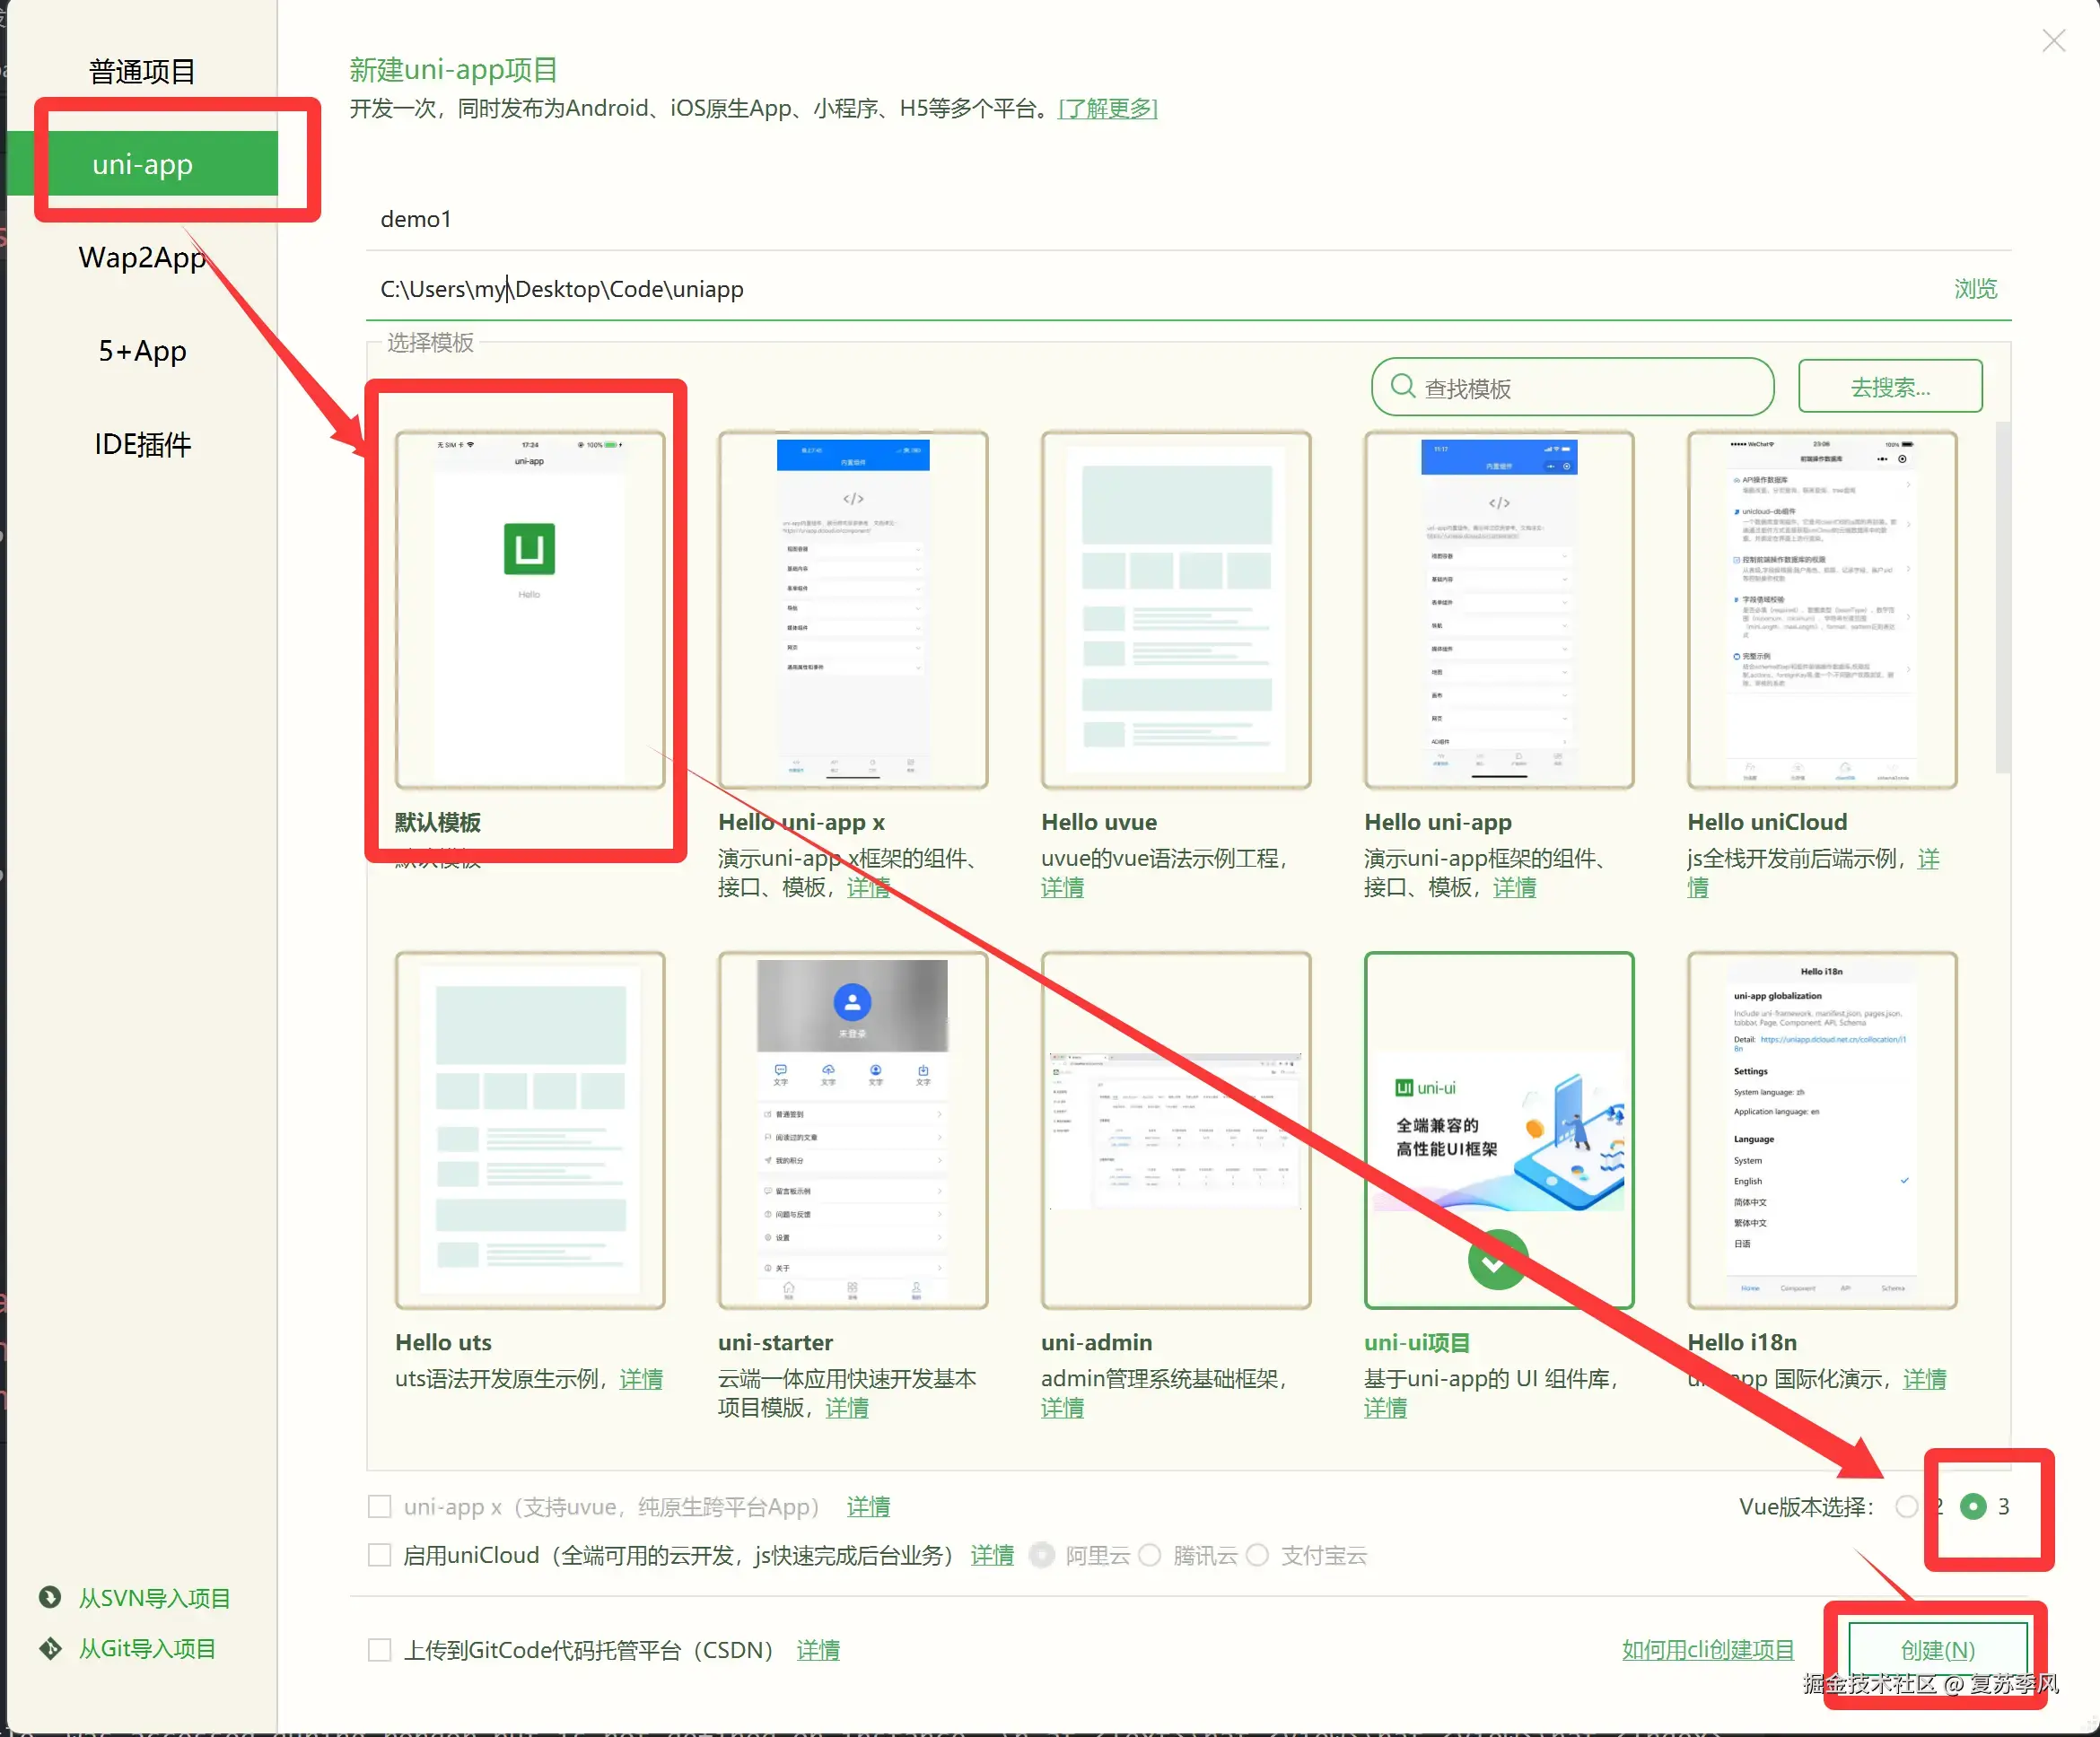Select Vue version 3 radio button
Screen dimensions: 2100x1737
click(x=1973, y=1506)
